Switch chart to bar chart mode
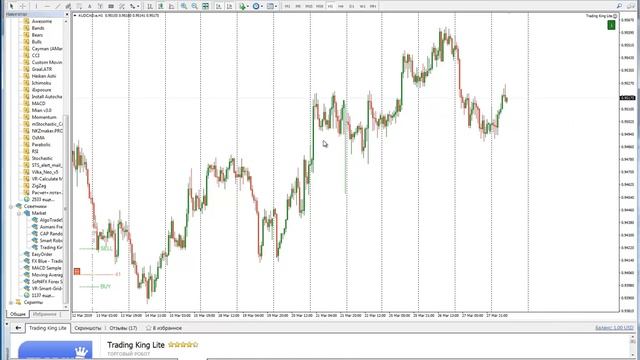640x360 pixels. [150, 6]
